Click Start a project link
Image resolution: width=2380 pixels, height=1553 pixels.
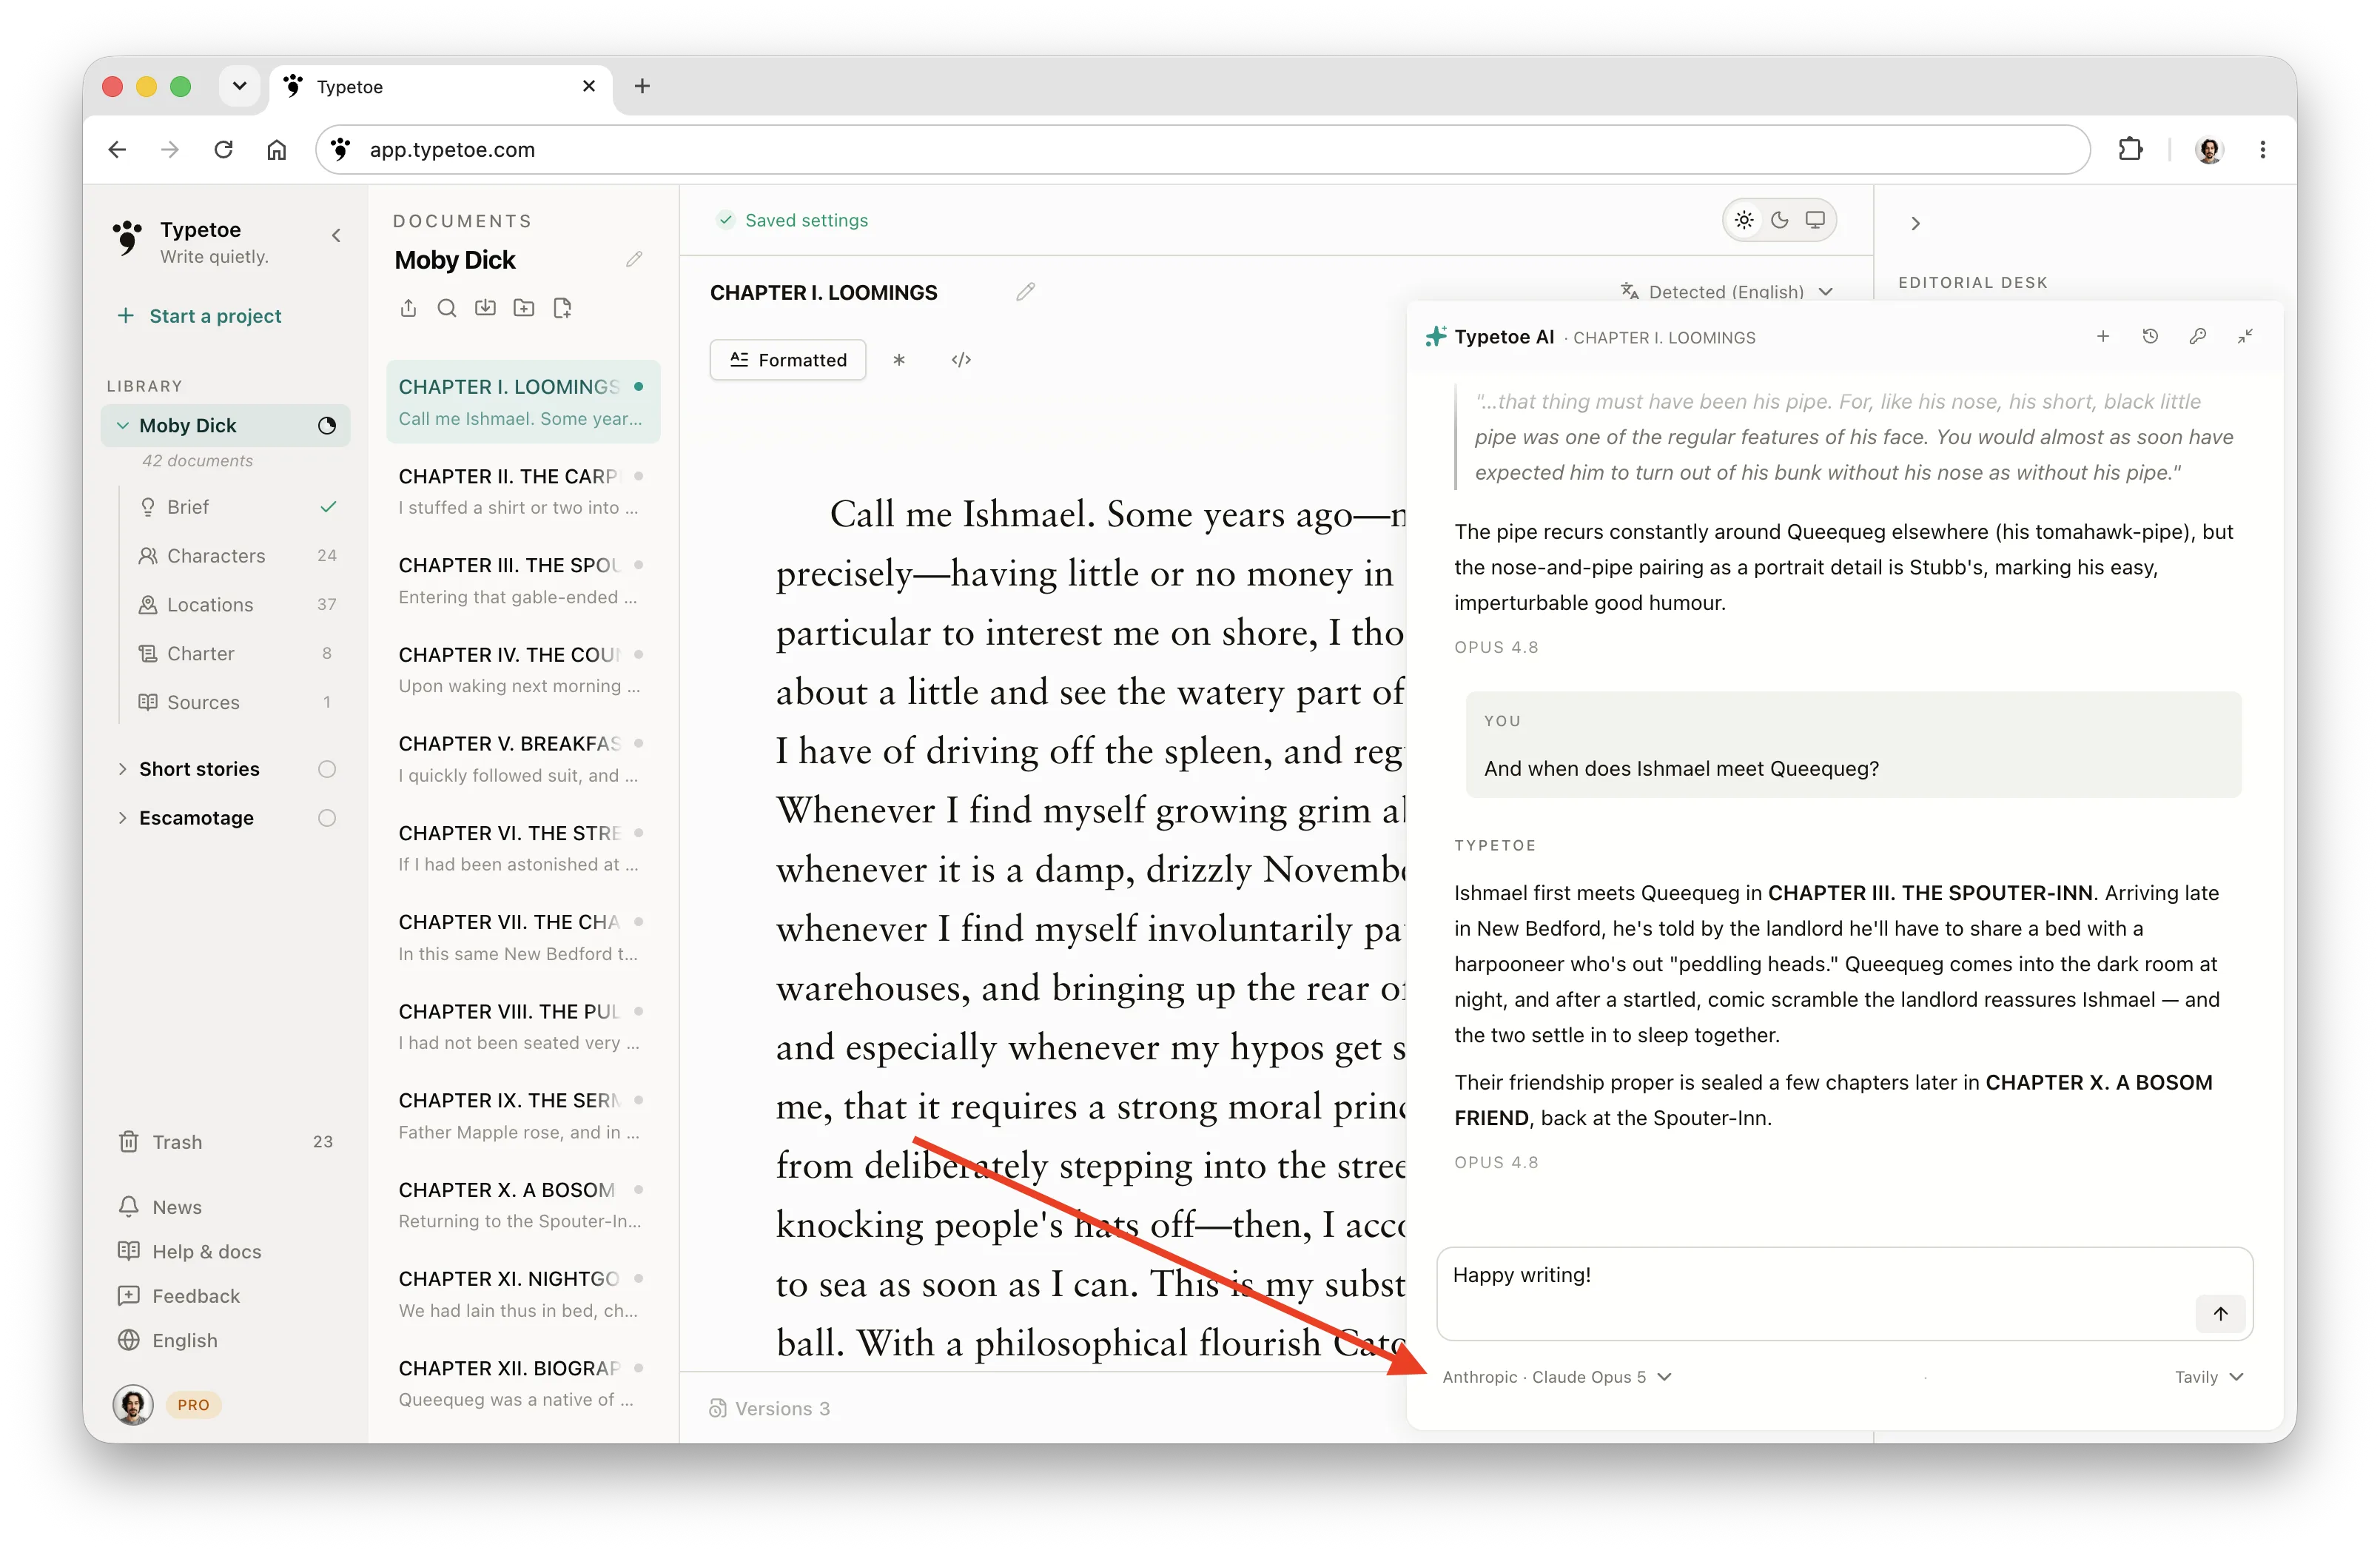click(200, 316)
